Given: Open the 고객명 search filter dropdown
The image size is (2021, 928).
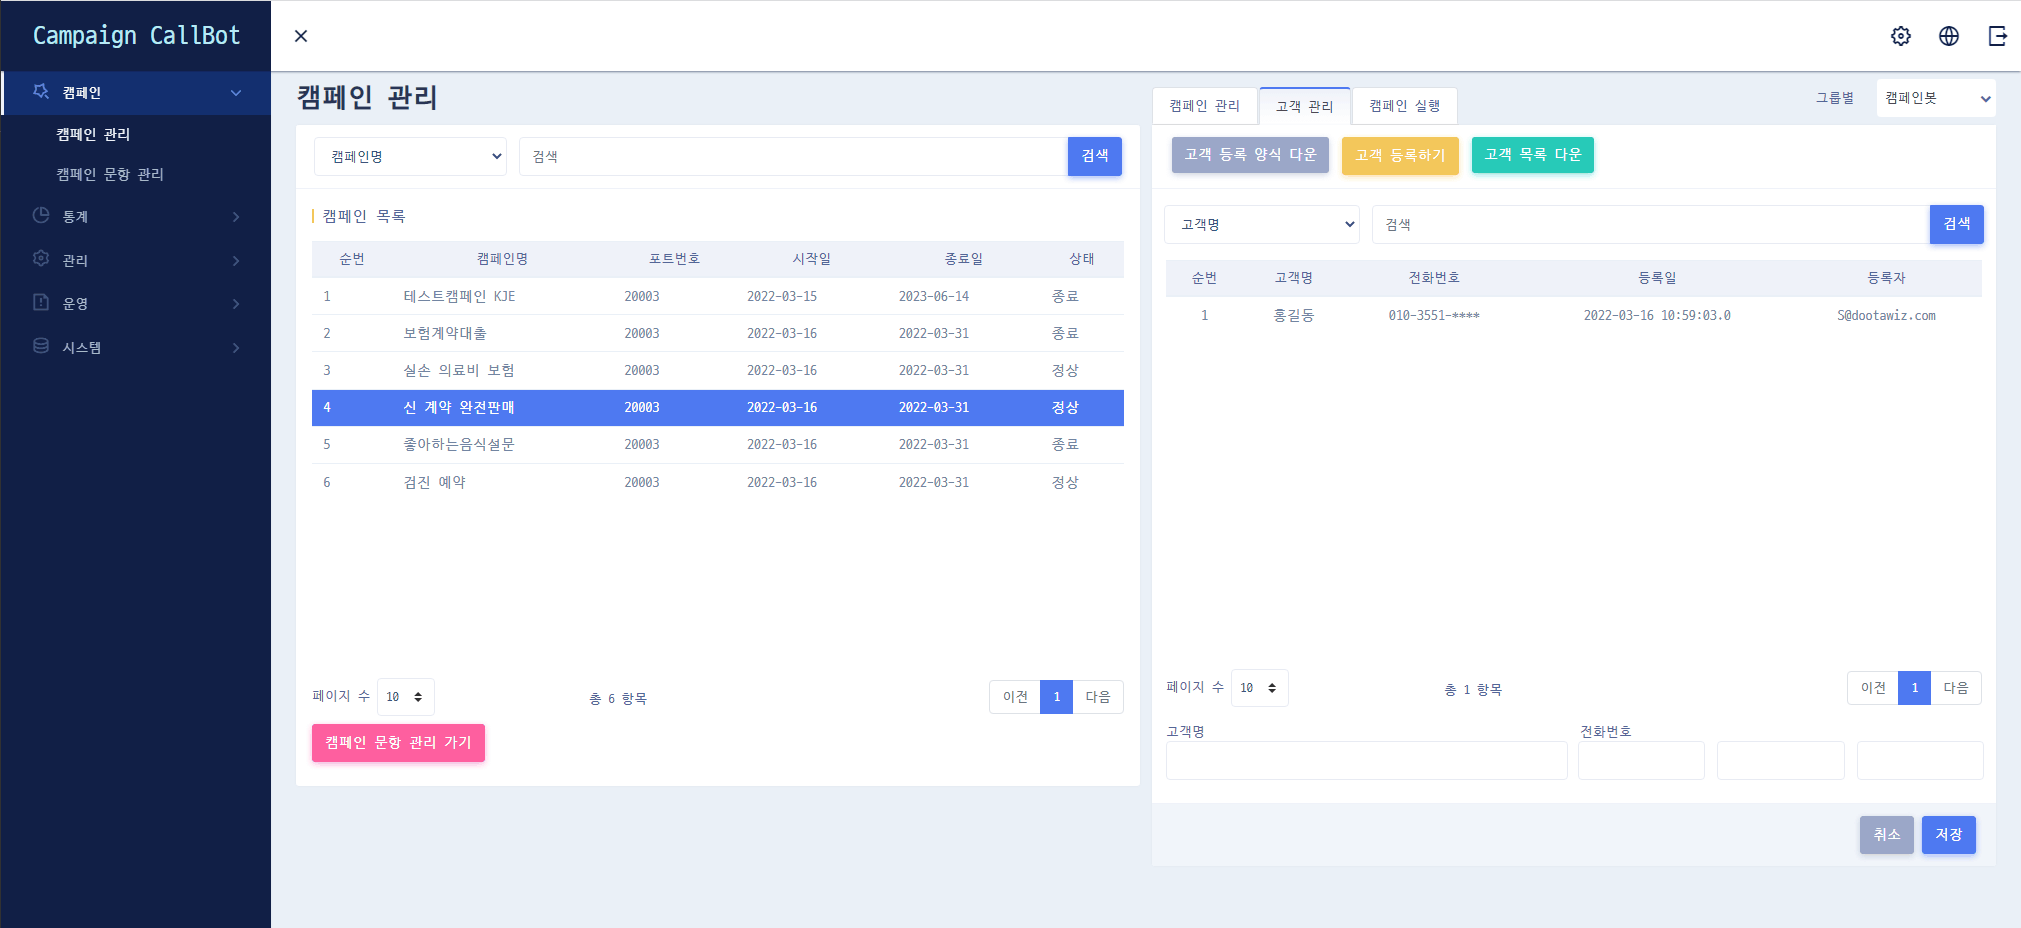Looking at the screenshot, I should (1261, 225).
